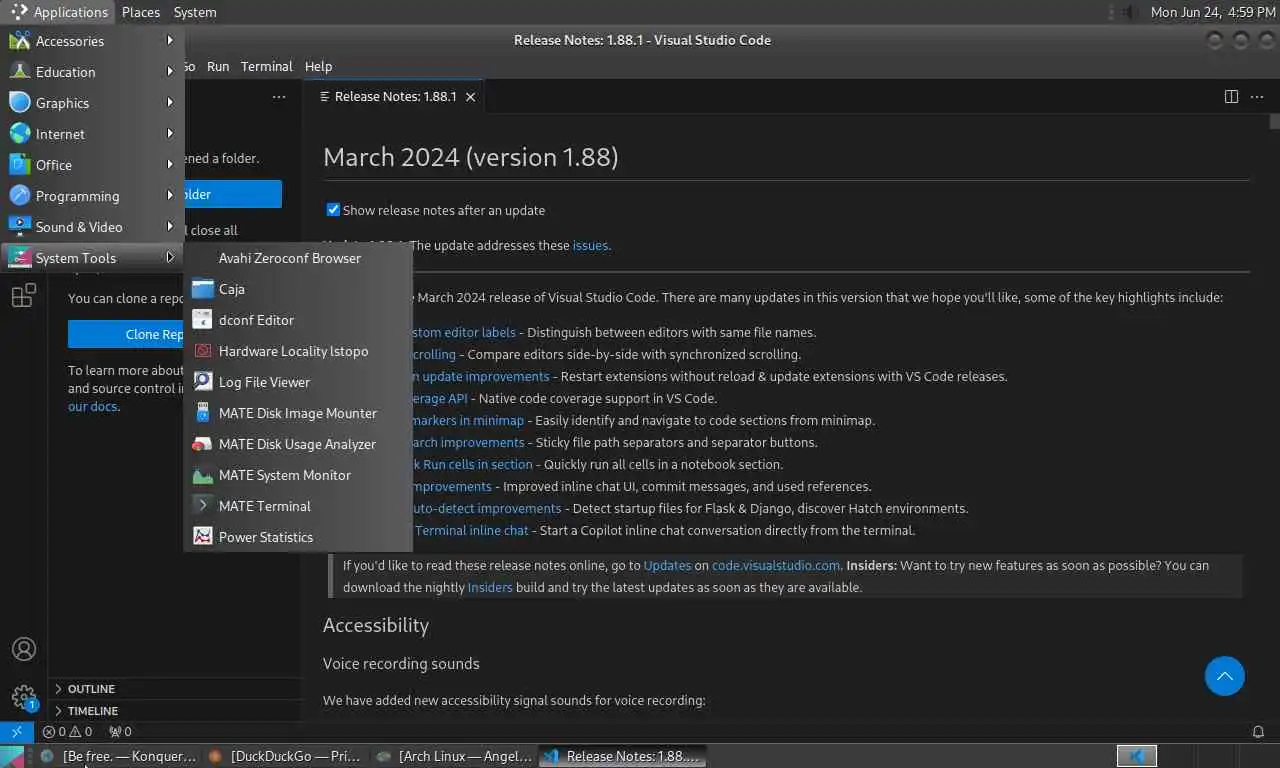Click the ports forwarded indicator showing 0
Viewport: 1280px width, 768px height.
click(120, 731)
